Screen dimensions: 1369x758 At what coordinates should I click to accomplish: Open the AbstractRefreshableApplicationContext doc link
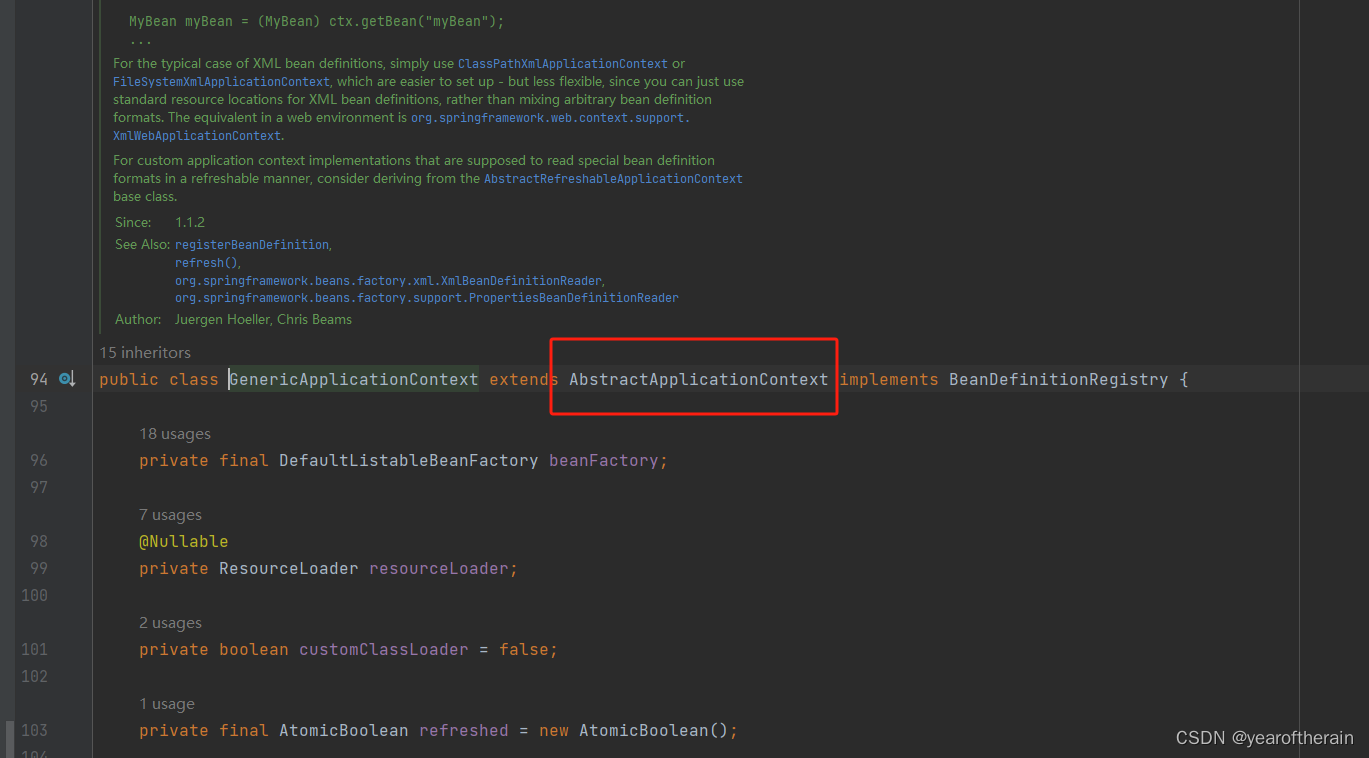point(613,179)
